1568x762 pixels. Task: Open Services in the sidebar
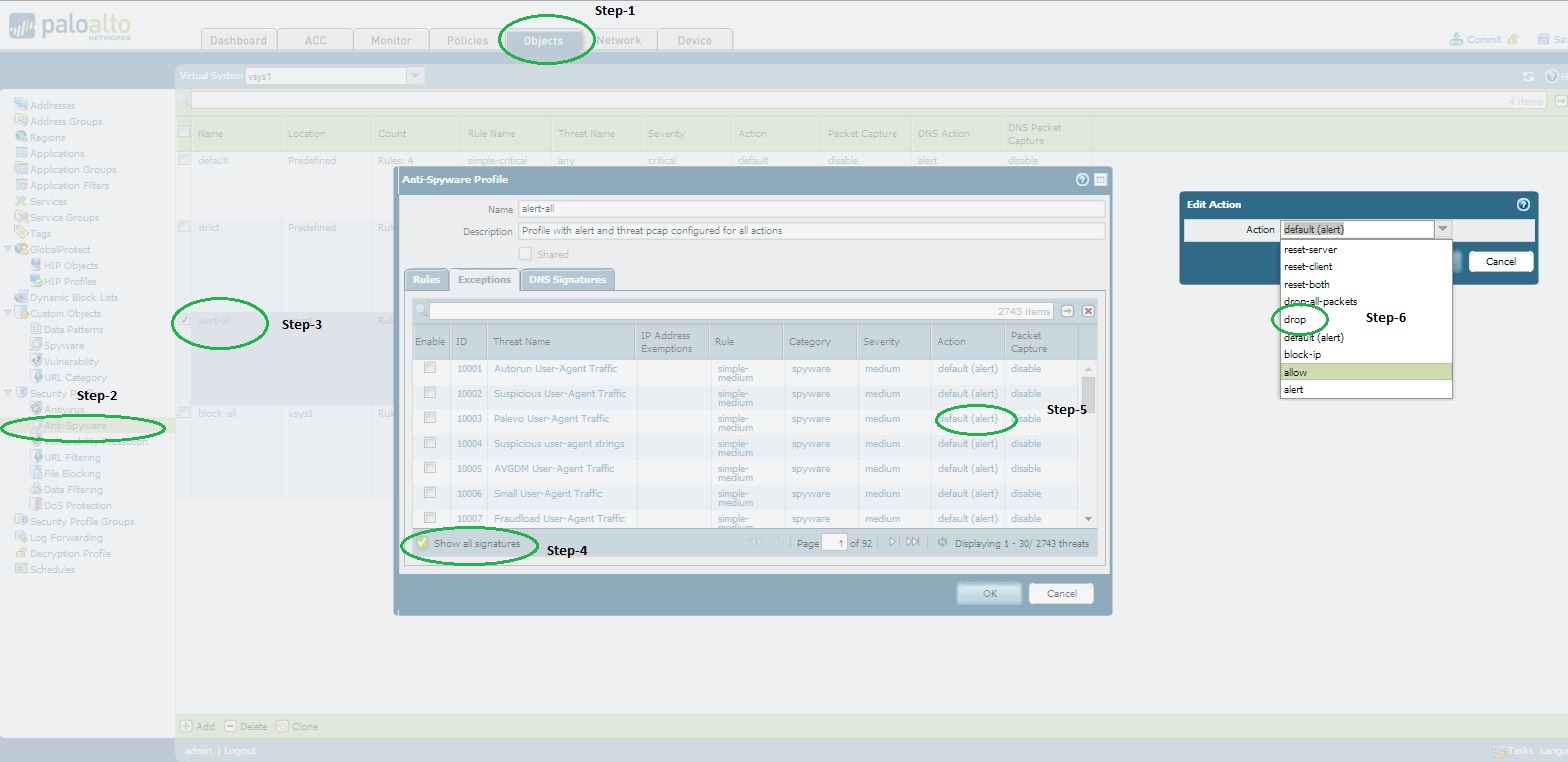click(x=49, y=201)
